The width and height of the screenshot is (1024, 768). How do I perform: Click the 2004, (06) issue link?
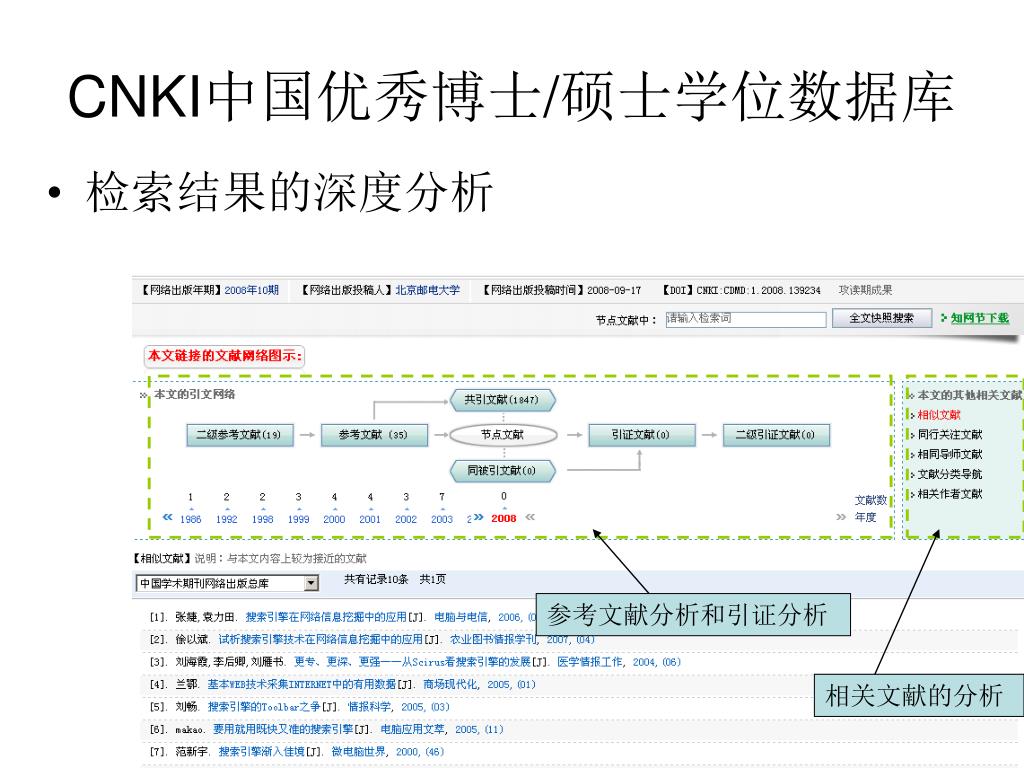(x=656, y=662)
